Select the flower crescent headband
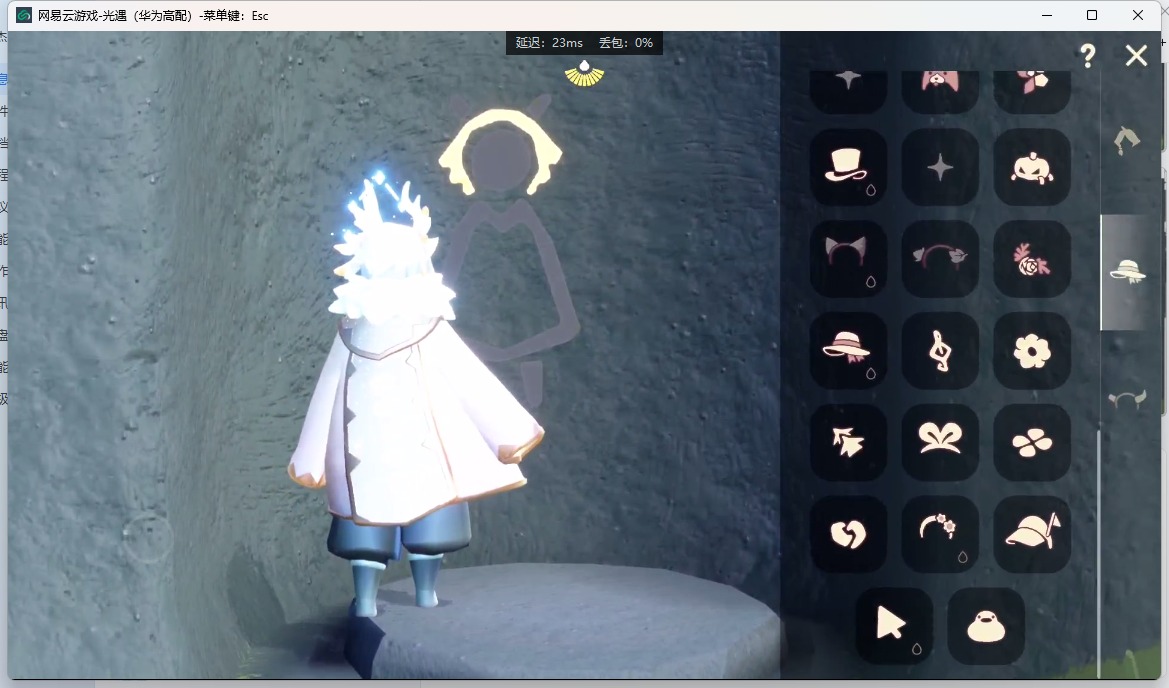This screenshot has width=1169, height=688. pos(939,534)
